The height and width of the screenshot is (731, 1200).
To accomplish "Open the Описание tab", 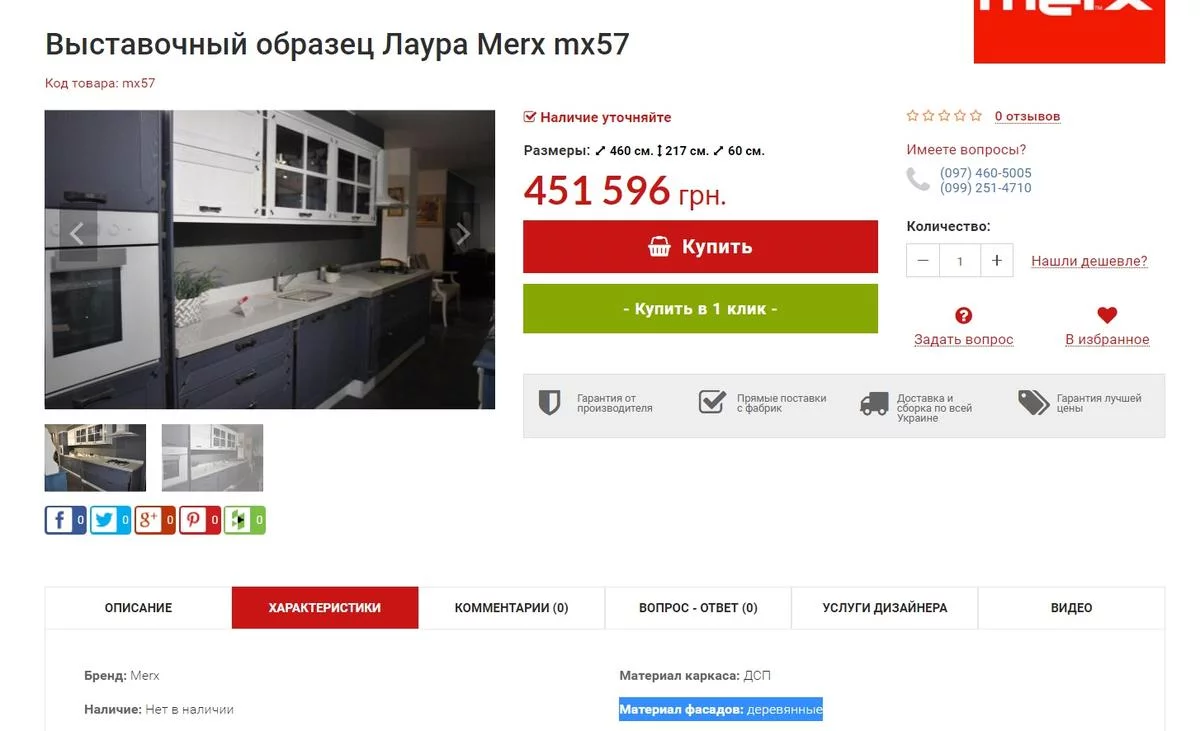I will point(139,608).
